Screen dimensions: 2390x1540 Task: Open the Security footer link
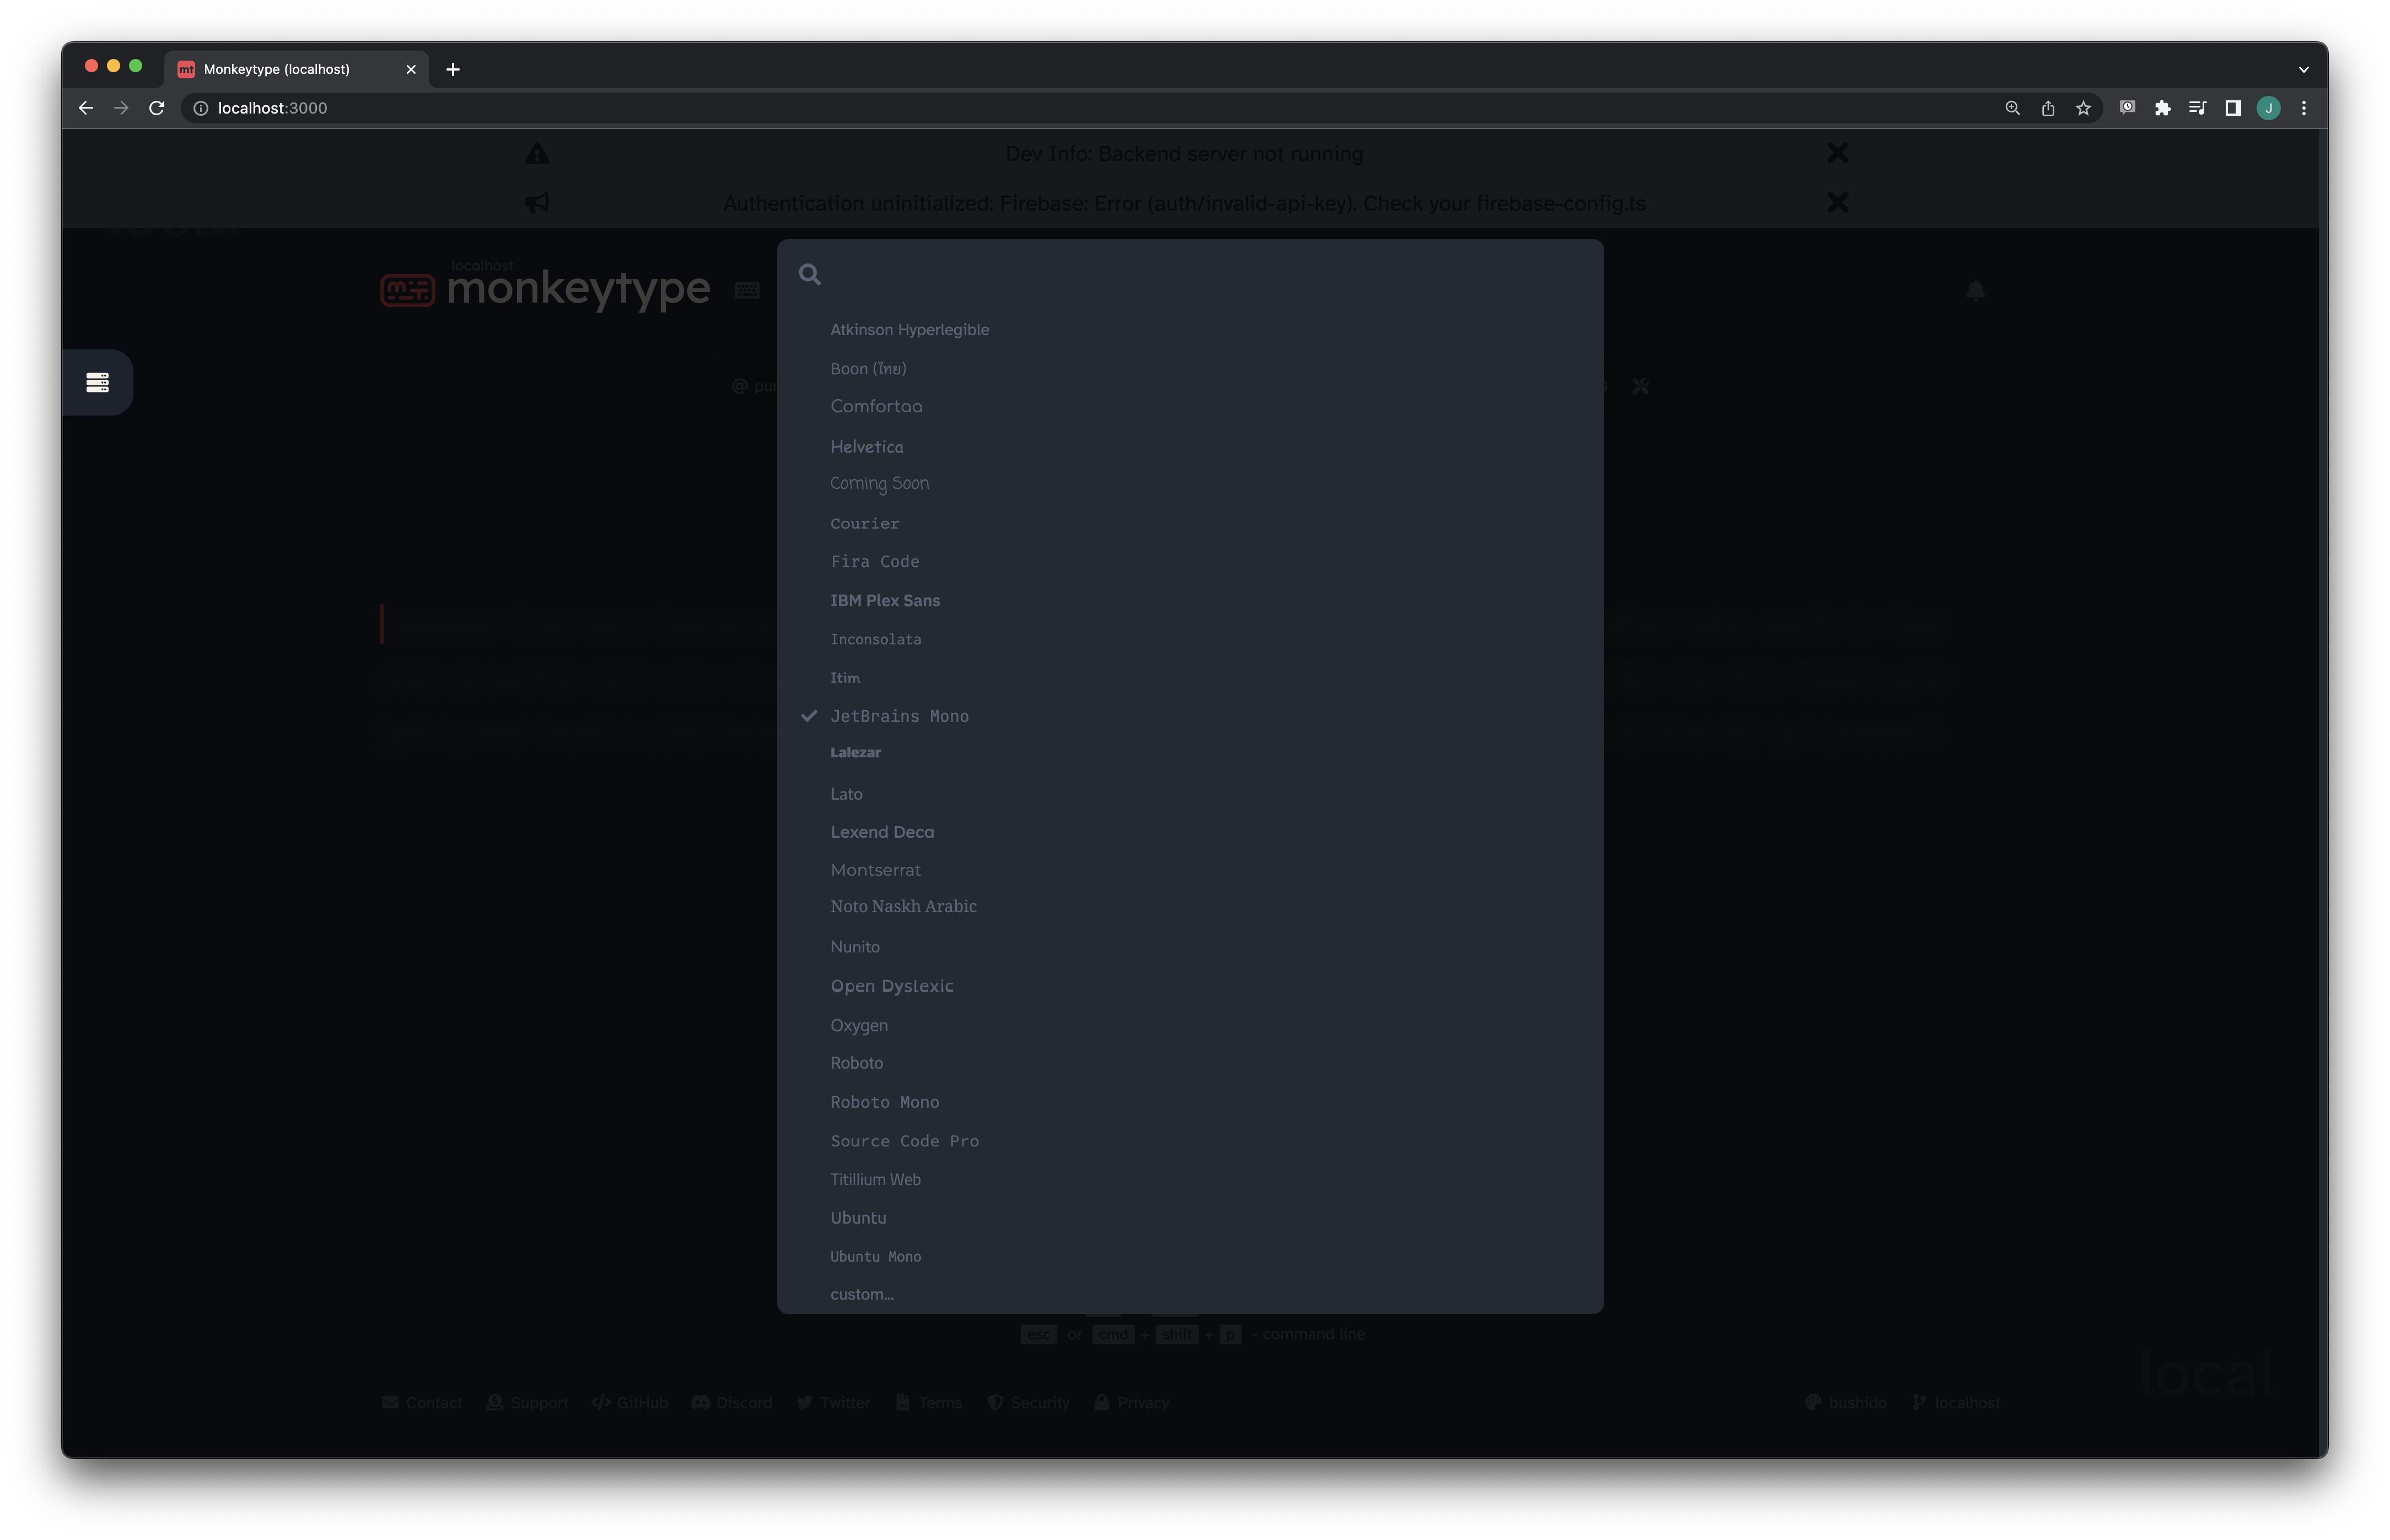tap(1028, 1403)
